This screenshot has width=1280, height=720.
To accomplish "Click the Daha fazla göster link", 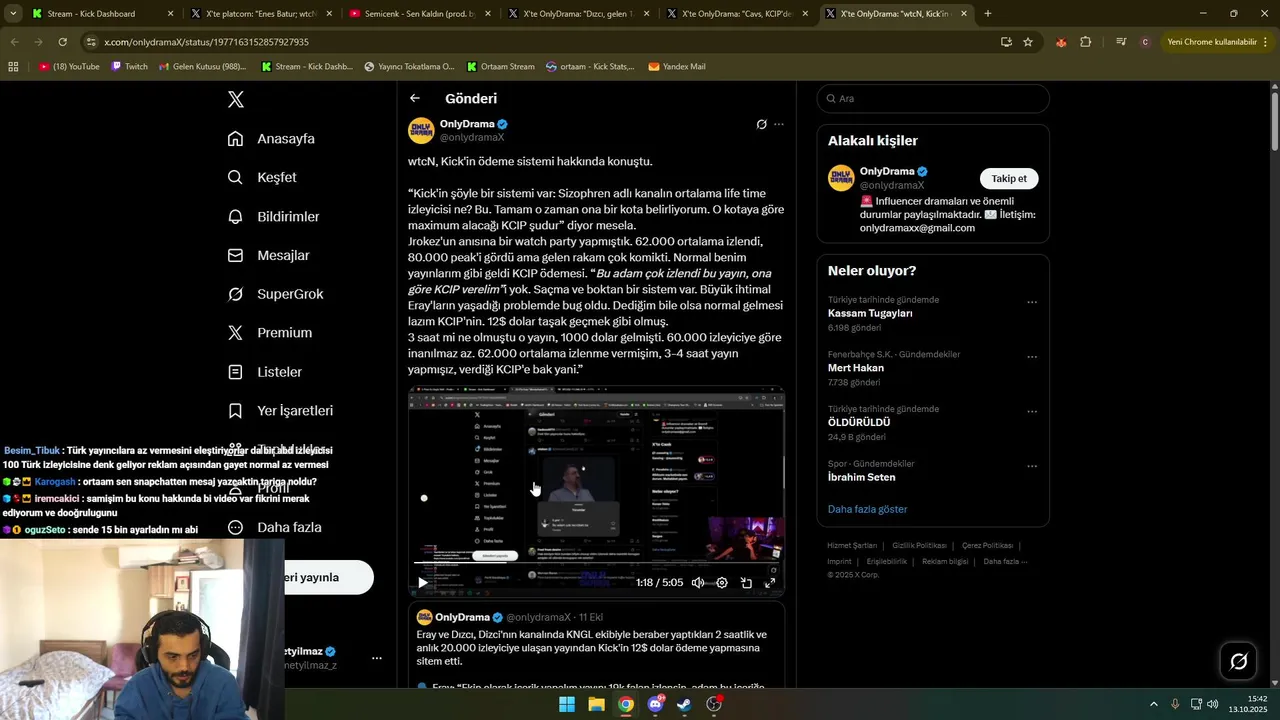I will pyautogui.click(x=867, y=509).
